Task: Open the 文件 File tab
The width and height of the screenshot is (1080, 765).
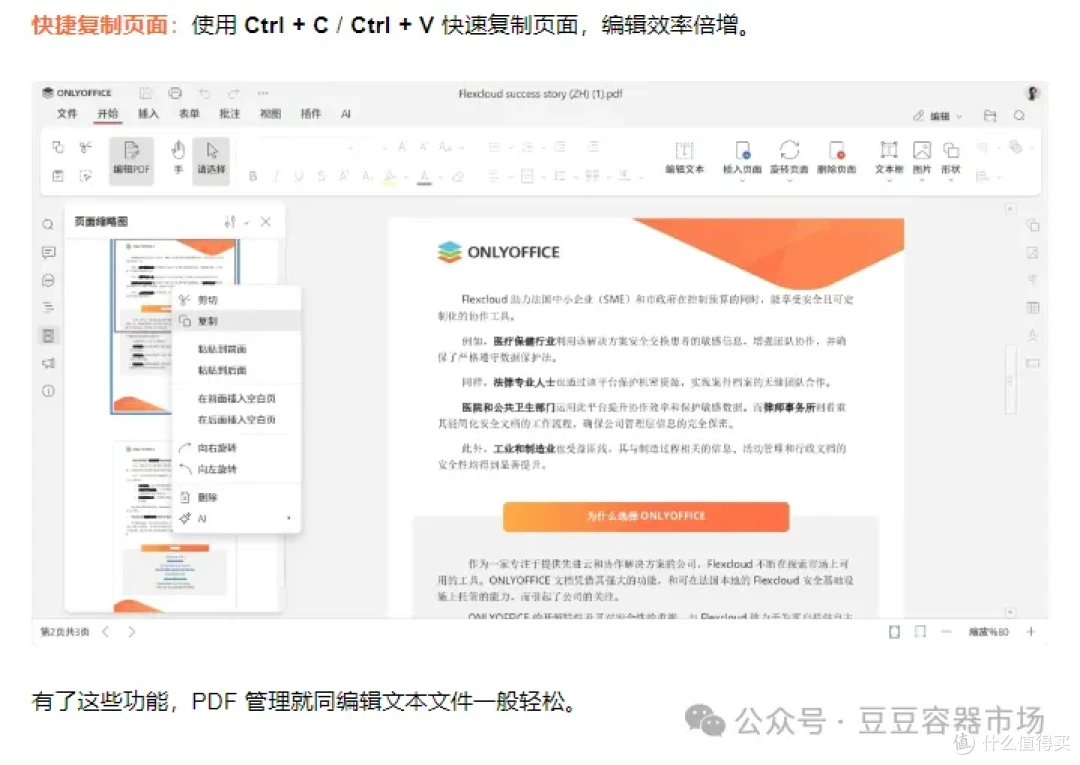Action: click(67, 114)
